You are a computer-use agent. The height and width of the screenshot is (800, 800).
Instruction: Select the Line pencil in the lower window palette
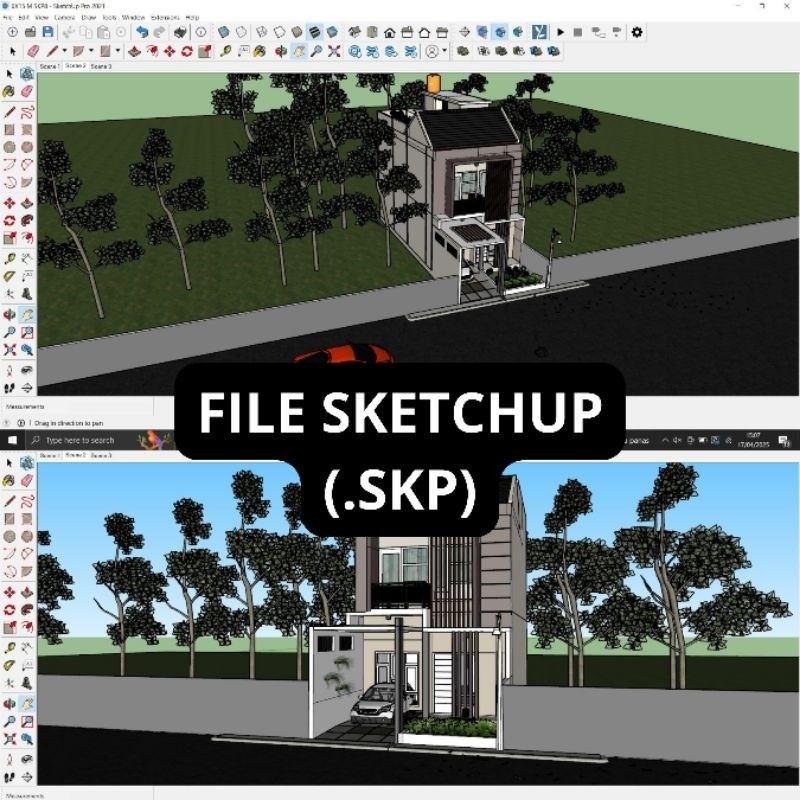pyautogui.click(x=9, y=501)
